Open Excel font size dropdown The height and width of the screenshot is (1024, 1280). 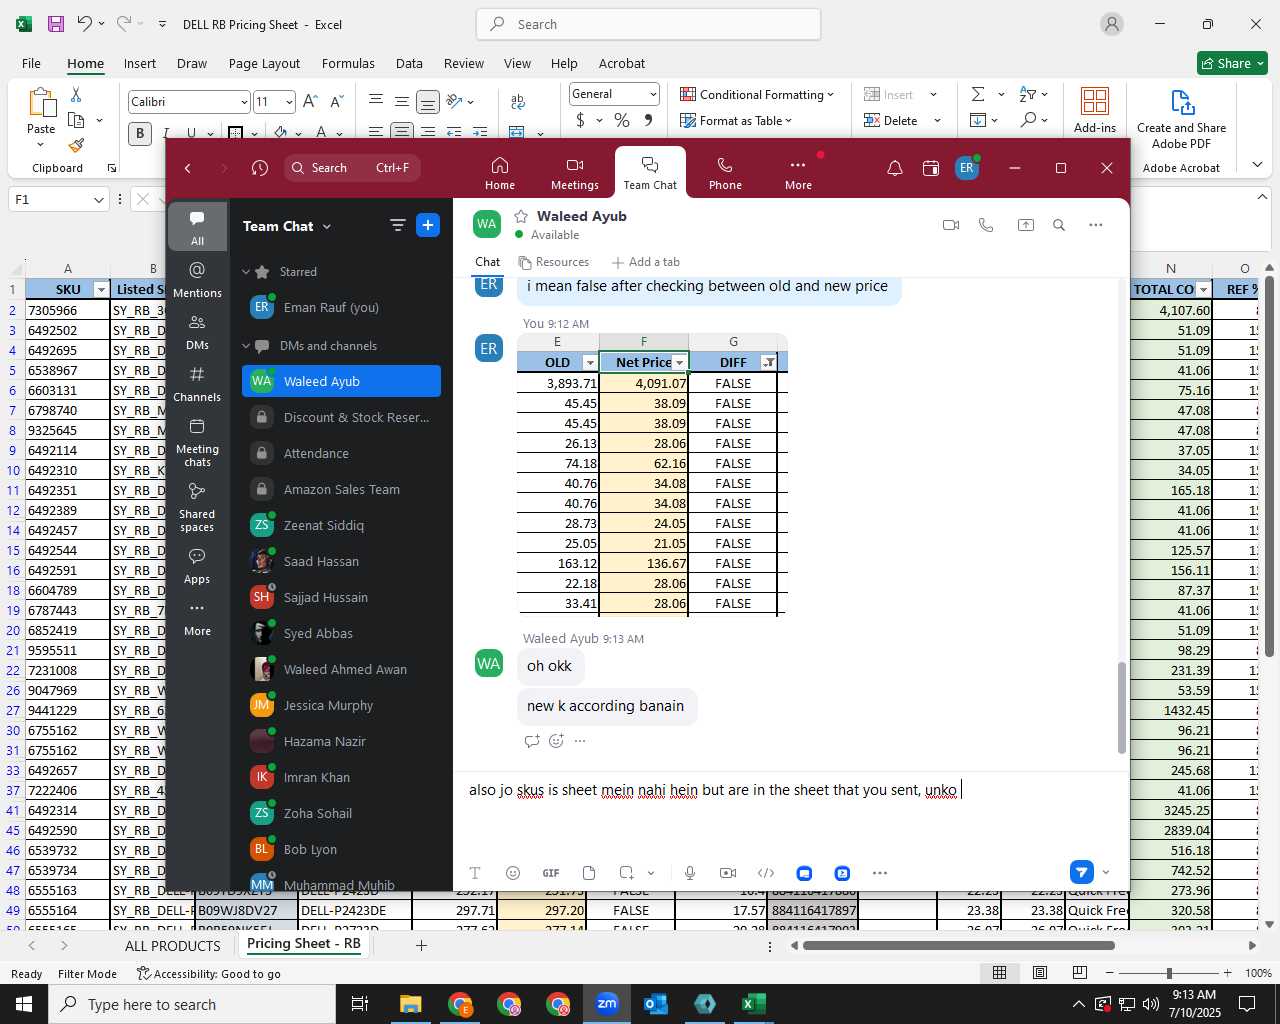pyautogui.click(x=289, y=102)
